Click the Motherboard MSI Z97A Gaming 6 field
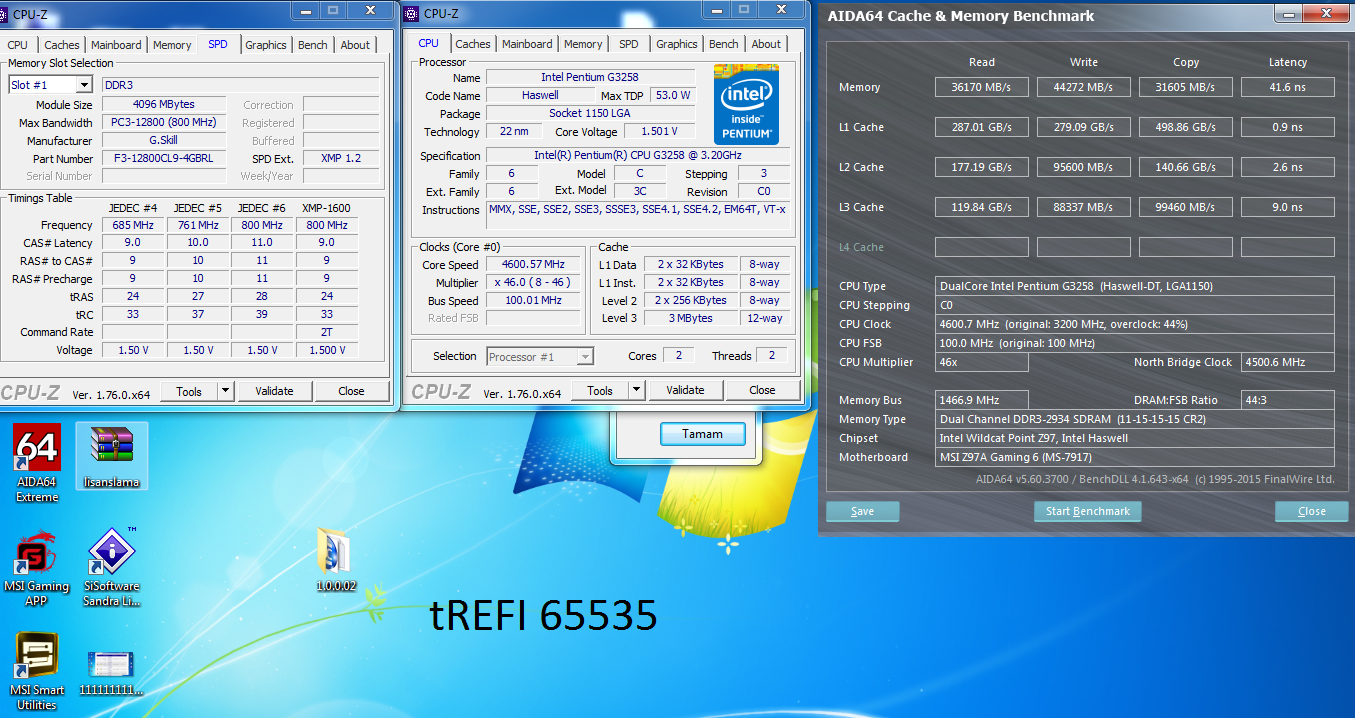 tap(1135, 457)
